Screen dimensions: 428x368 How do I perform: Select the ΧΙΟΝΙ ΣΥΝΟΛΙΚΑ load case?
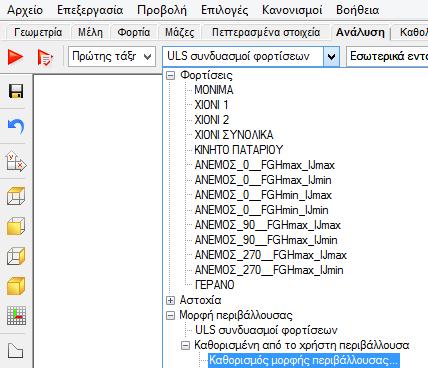pos(234,135)
